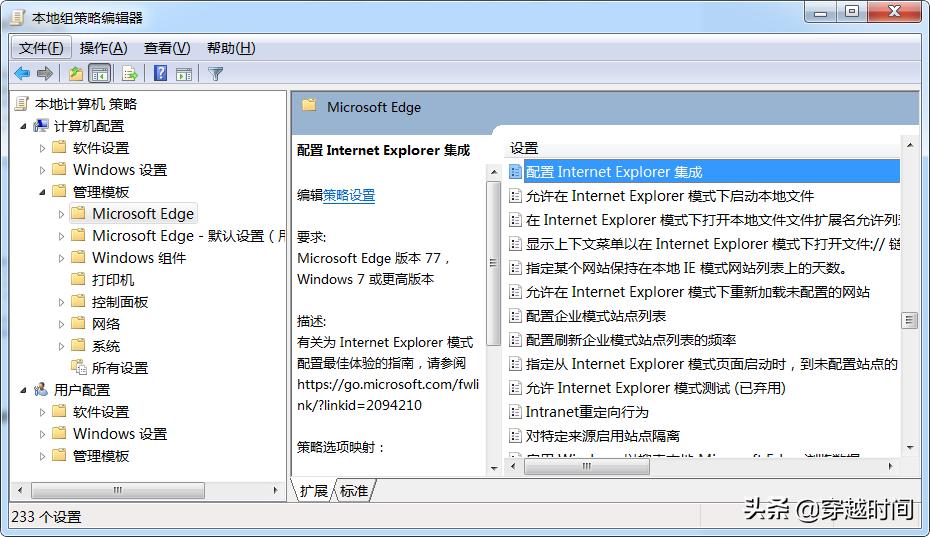Viewport: 930px width, 537px height.
Task: Click the 用户配置 user icon
Action: [x=41, y=390]
